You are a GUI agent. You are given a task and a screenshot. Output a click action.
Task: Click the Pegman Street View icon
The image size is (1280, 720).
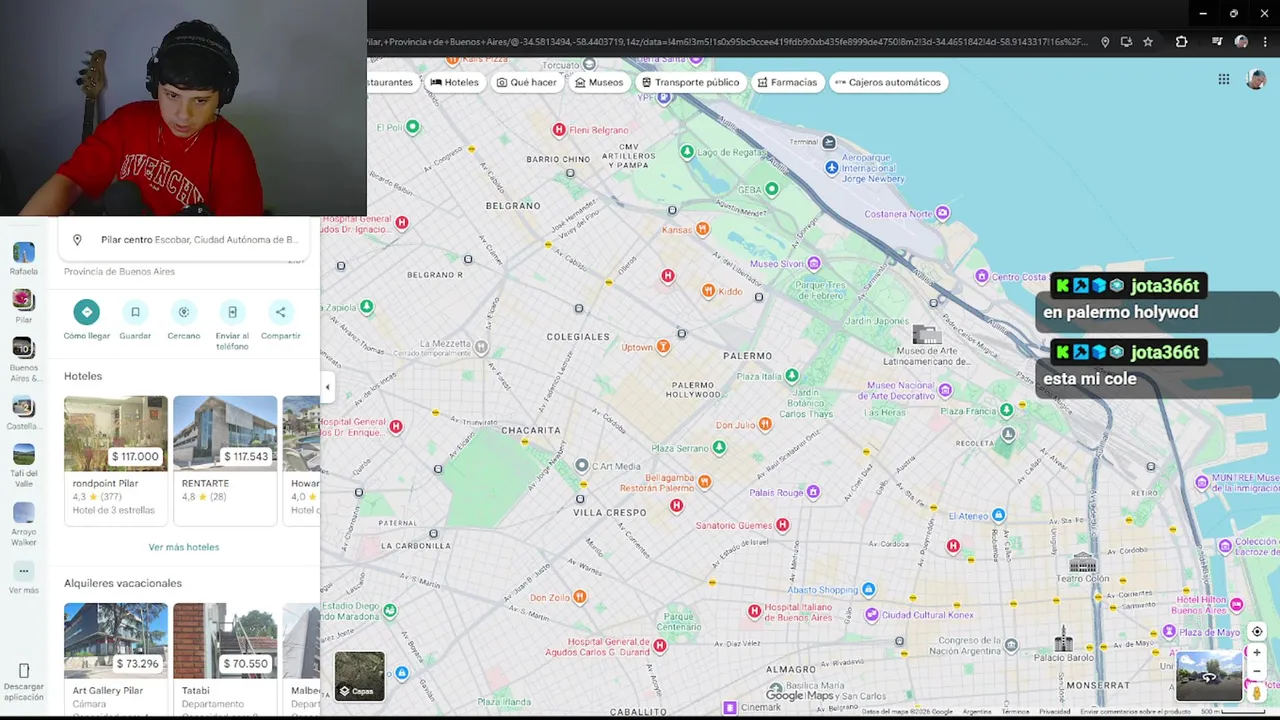point(1257,692)
